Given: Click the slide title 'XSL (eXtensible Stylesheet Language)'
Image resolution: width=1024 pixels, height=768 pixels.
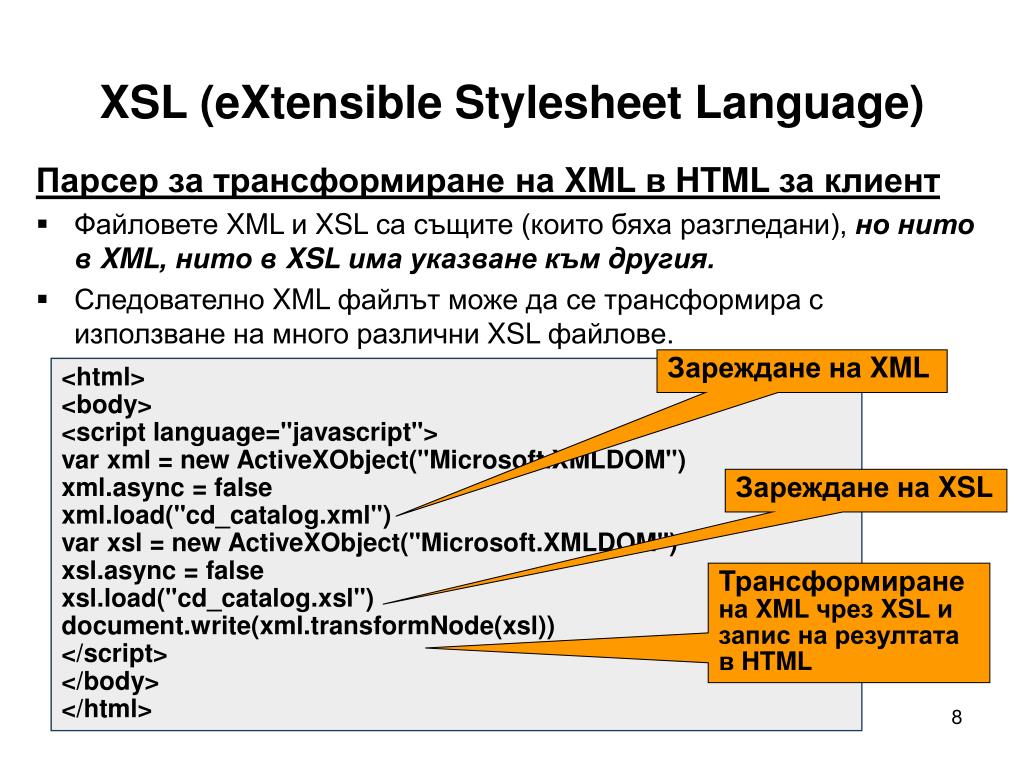Looking at the screenshot, I should point(511,103).
